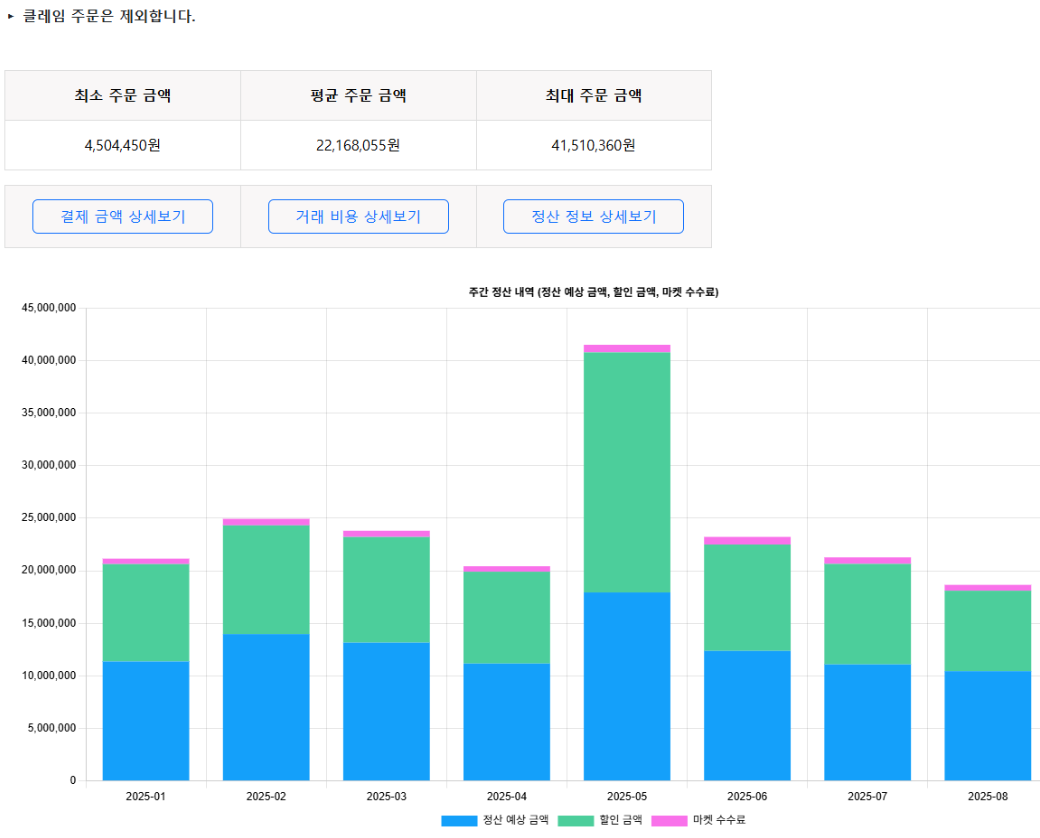Toggle 정산 예상 금액 legend swatch
This screenshot has height=838, width=1040.
(459, 821)
